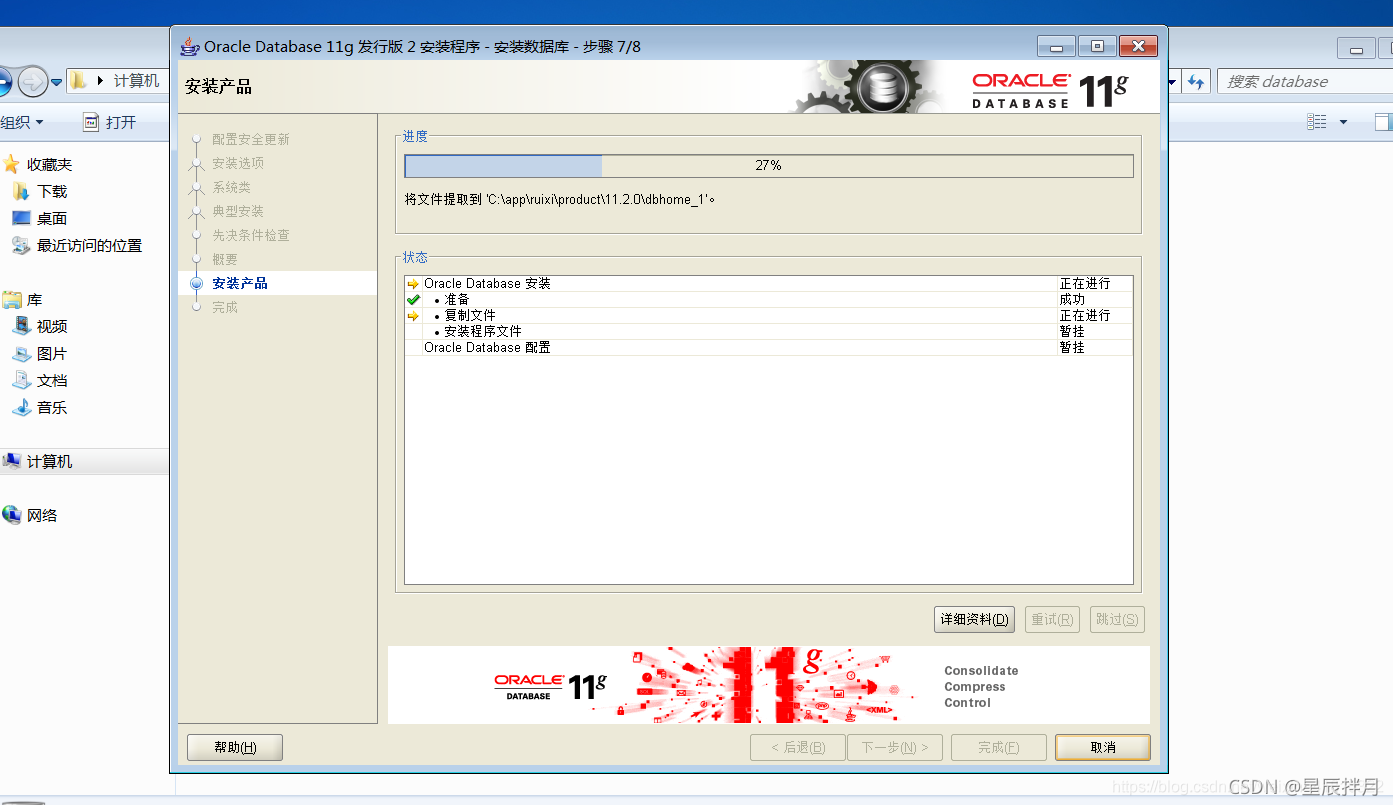Open 音乐 library in Explorer sidebar
This screenshot has width=1393, height=805.
point(52,408)
